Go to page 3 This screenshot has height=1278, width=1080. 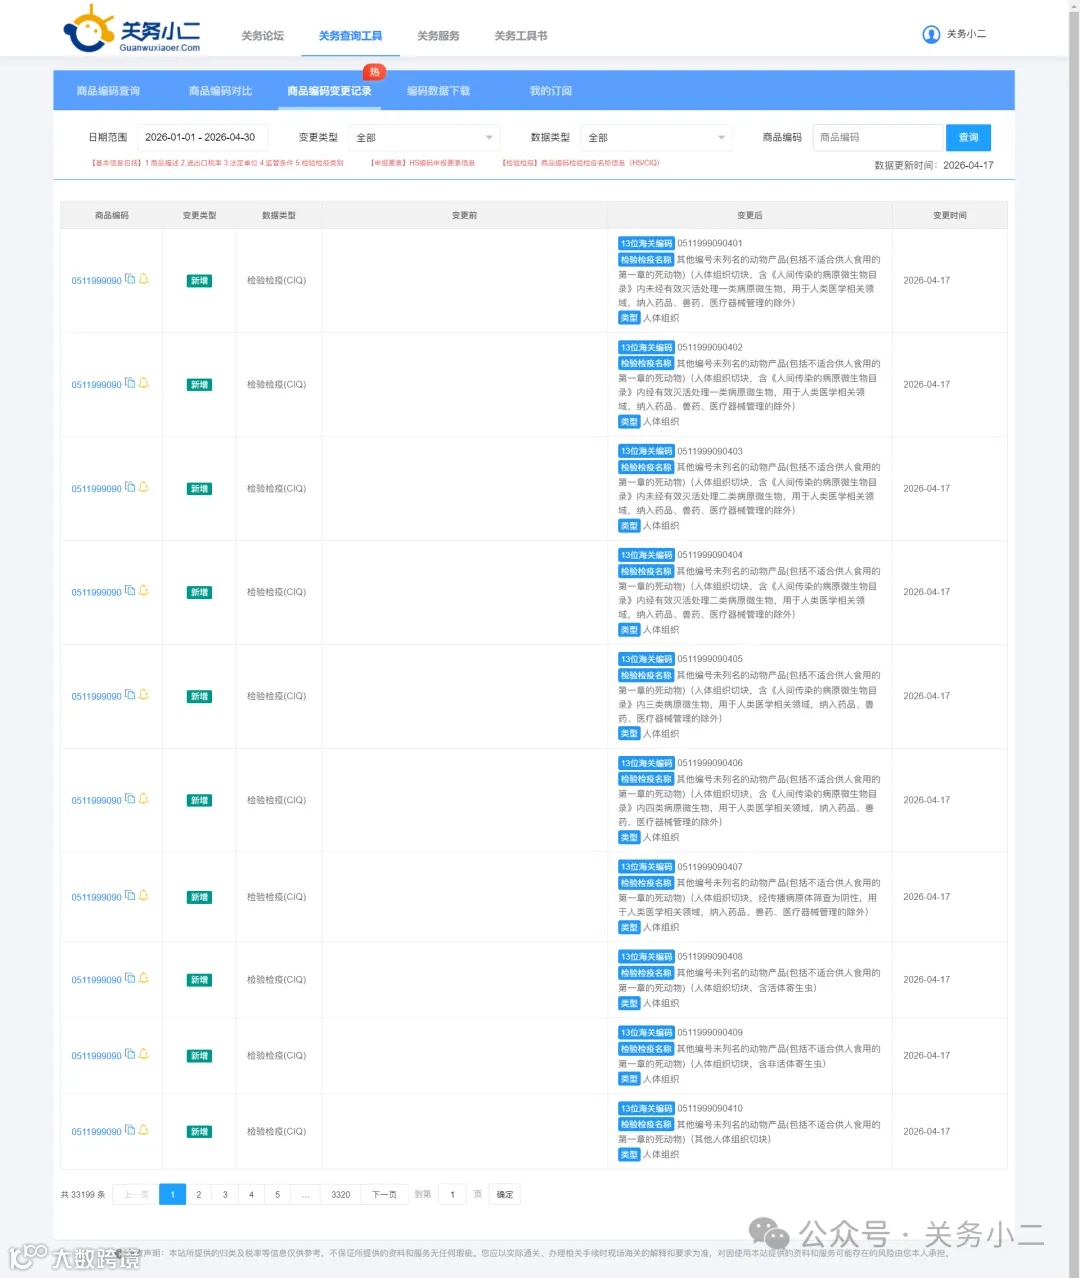[x=225, y=1194]
